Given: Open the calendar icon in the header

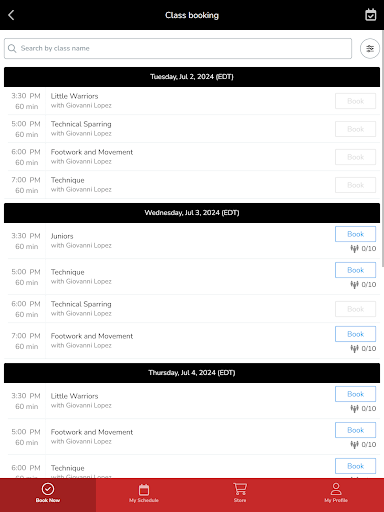Looking at the screenshot, I should (x=370, y=15).
